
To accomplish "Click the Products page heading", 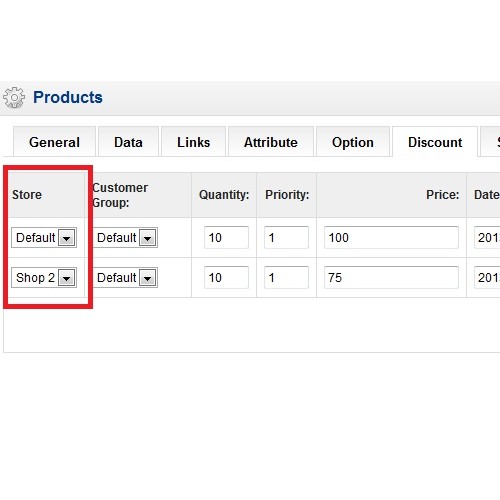I will coord(68,97).
